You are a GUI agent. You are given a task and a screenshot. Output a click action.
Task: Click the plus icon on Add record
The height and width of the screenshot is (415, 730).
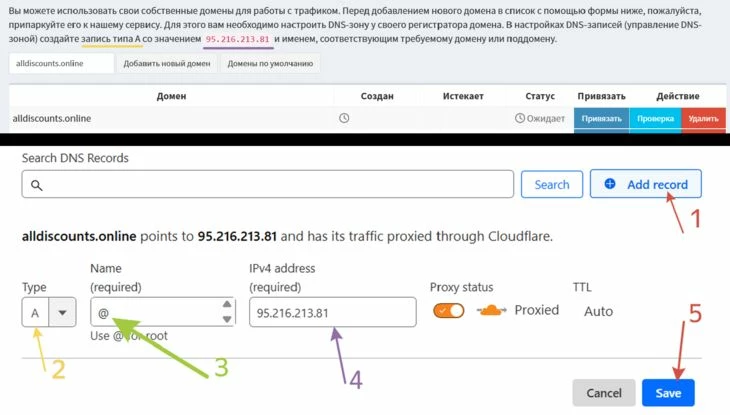click(609, 184)
